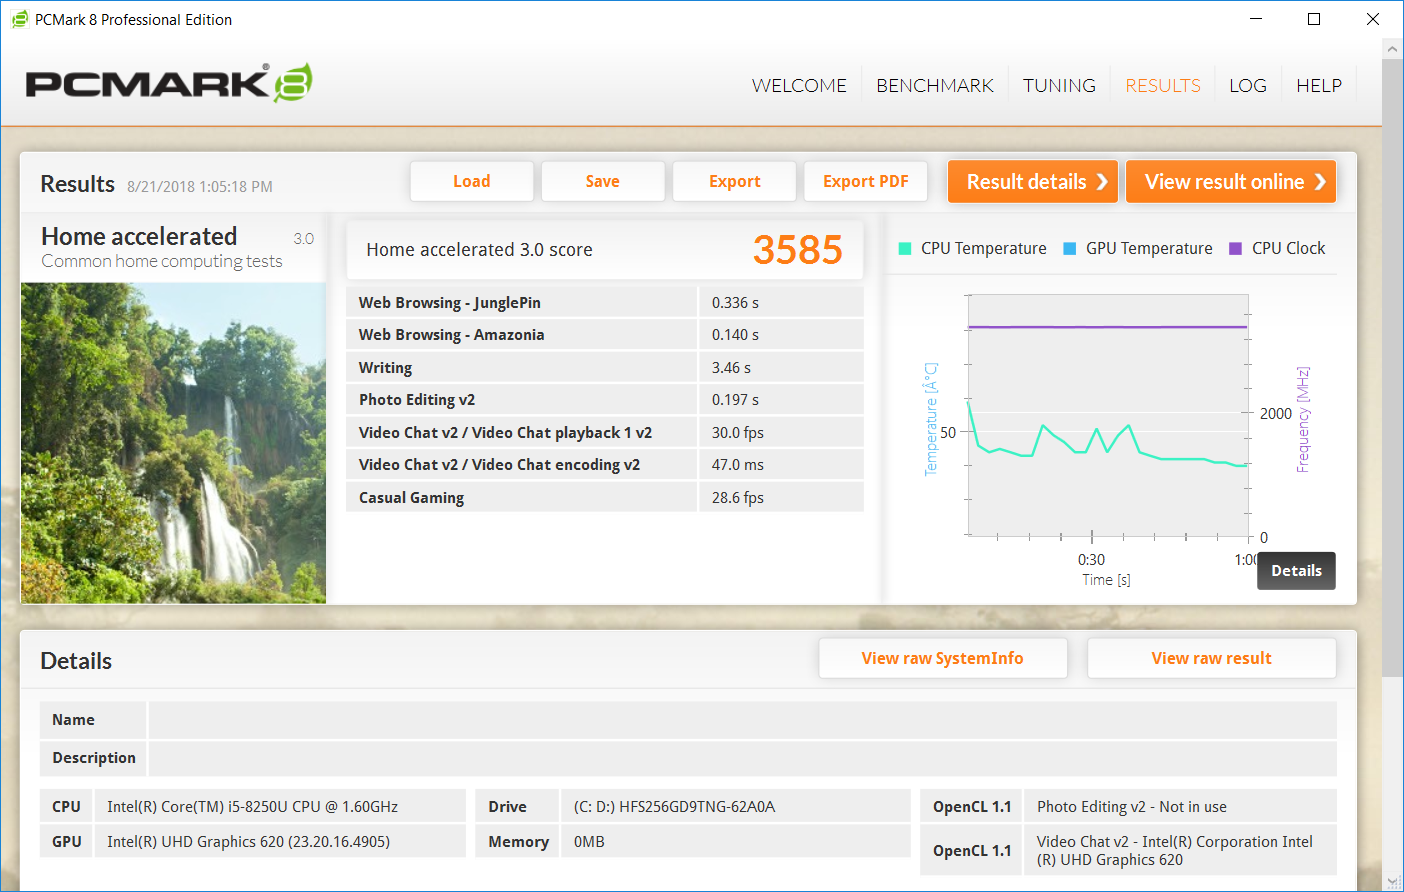Select the Results tab

(x=1163, y=86)
